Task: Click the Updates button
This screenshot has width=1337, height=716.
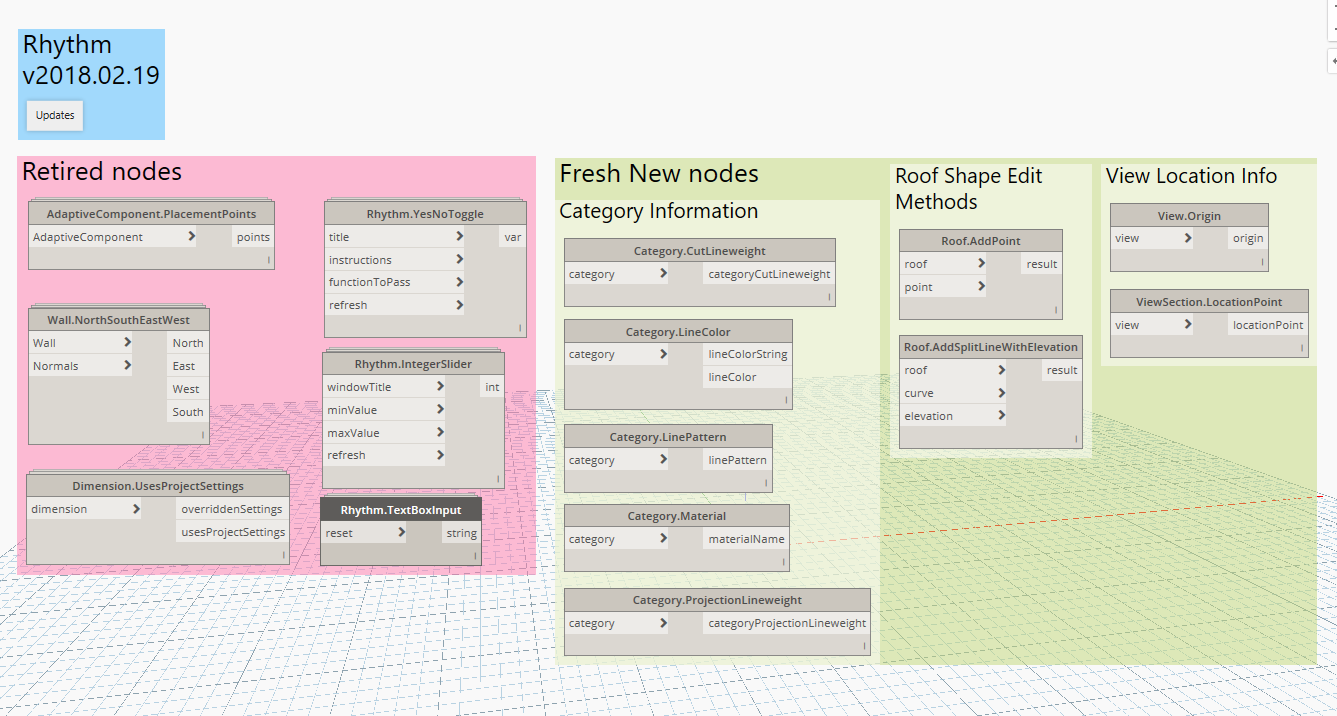Action: (x=55, y=115)
